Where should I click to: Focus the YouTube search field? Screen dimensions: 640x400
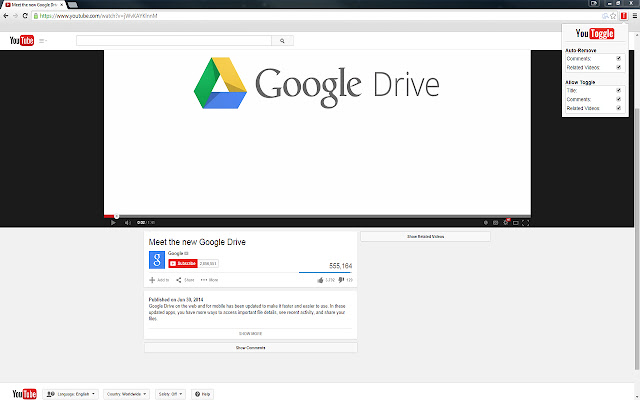[174, 40]
